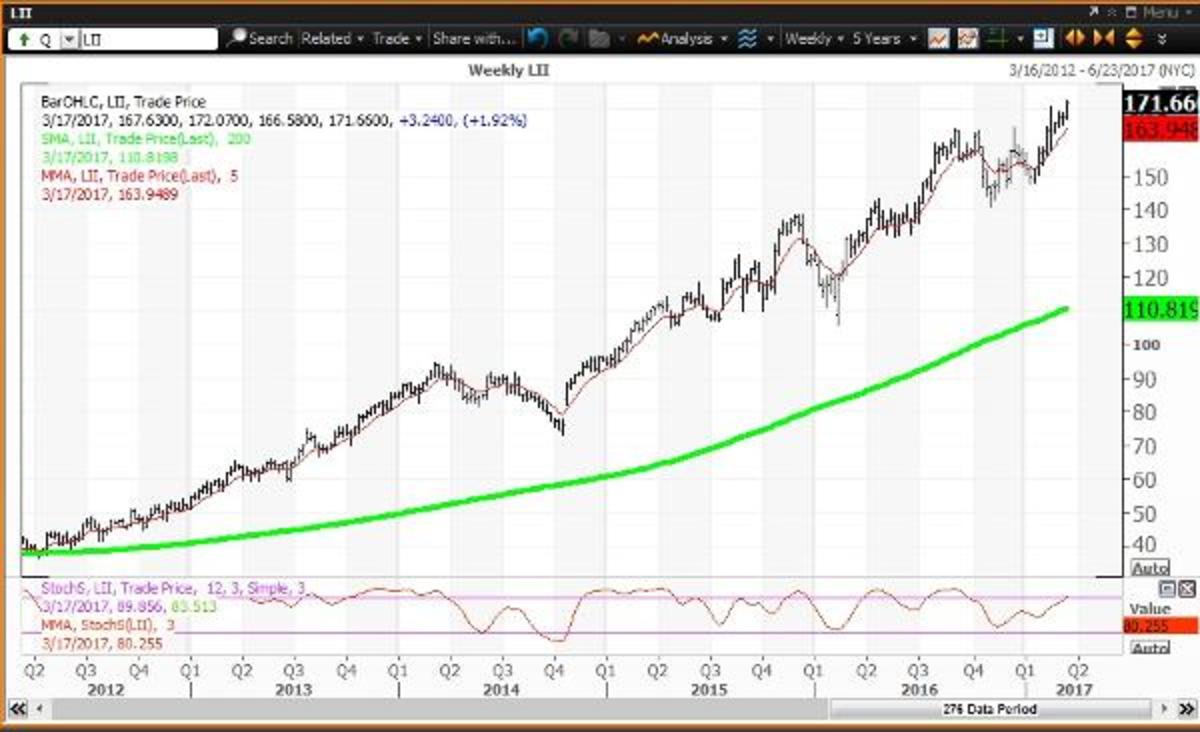
Task: Click the fast-forward double-right arrow at bottom
Action: coord(1186,709)
